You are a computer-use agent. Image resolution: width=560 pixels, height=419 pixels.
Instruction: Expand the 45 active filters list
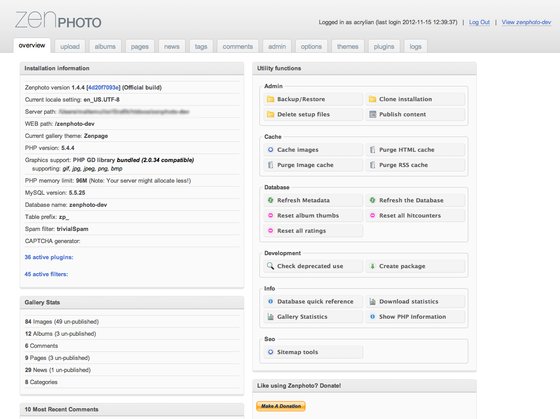(46, 274)
